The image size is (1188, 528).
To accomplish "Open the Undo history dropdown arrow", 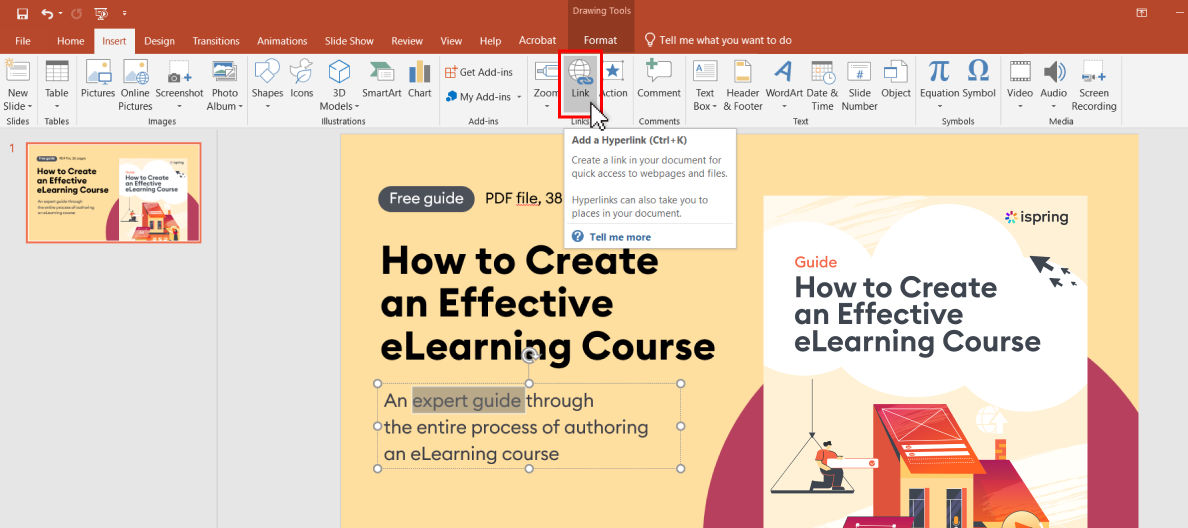I will click(61, 14).
